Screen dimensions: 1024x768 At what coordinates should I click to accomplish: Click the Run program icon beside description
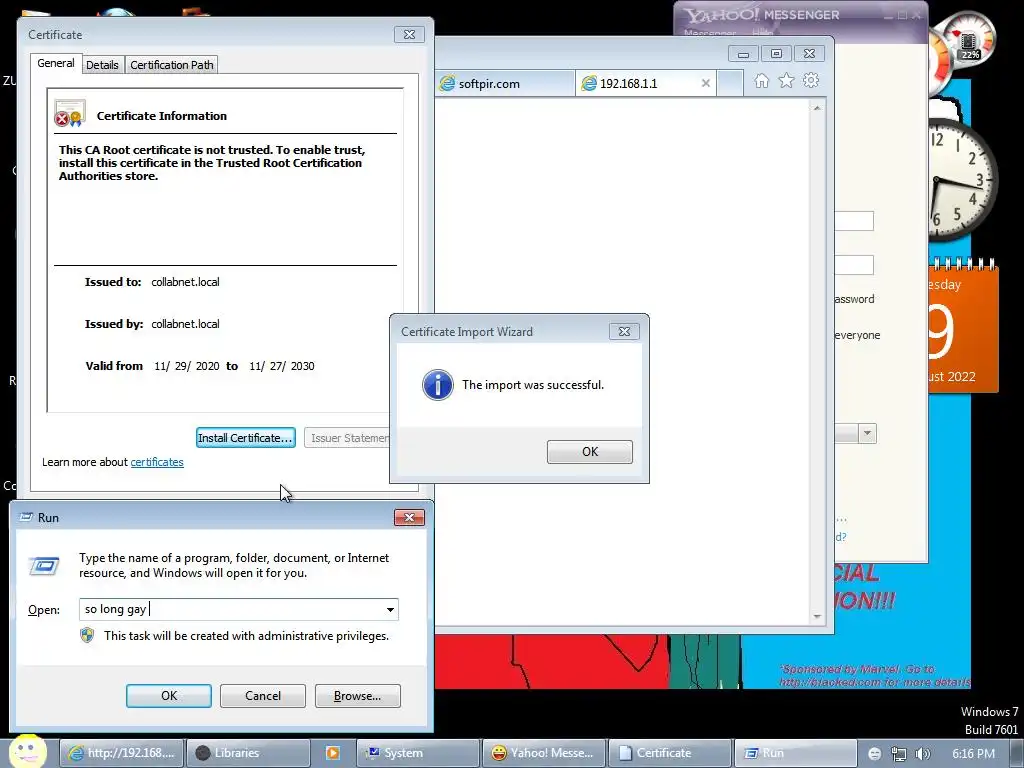44,566
